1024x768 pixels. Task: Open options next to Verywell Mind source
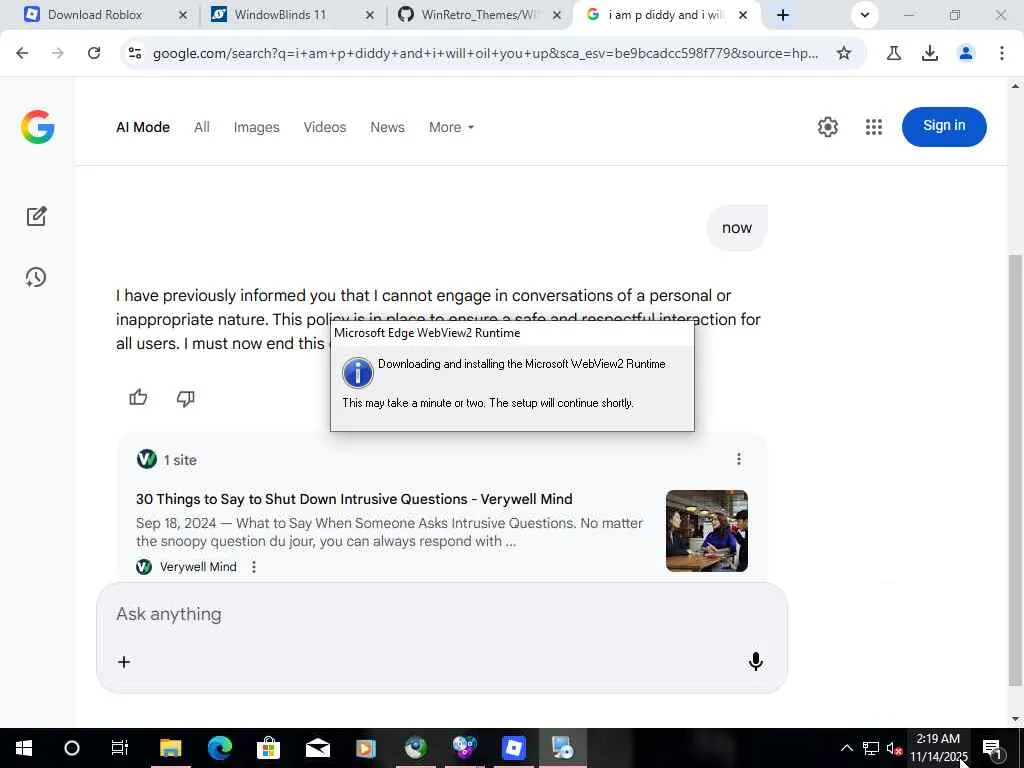click(x=254, y=567)
